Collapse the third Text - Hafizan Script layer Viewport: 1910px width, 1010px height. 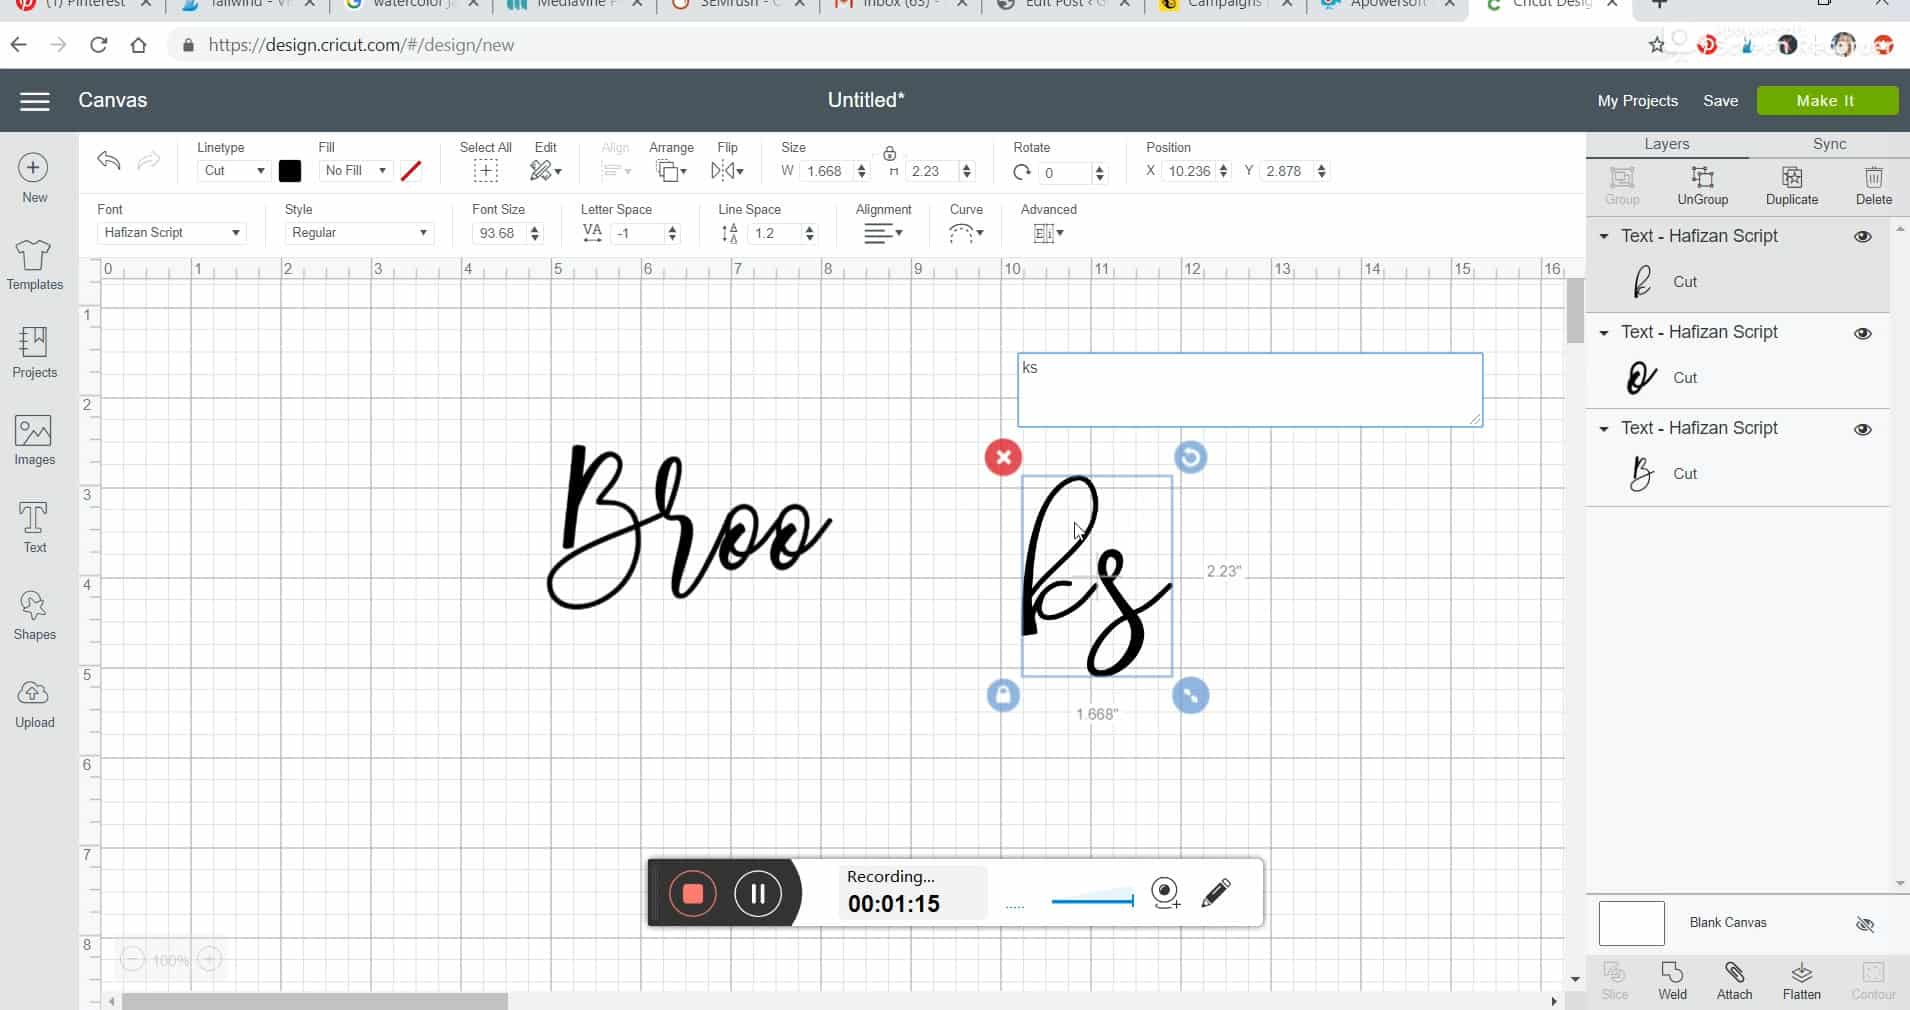(1604, 429)
